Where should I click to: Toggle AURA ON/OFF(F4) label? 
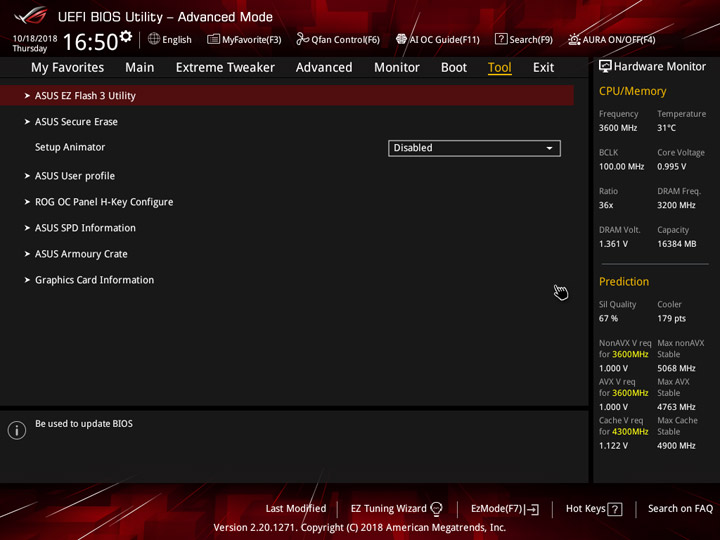(x=619, y=40)
